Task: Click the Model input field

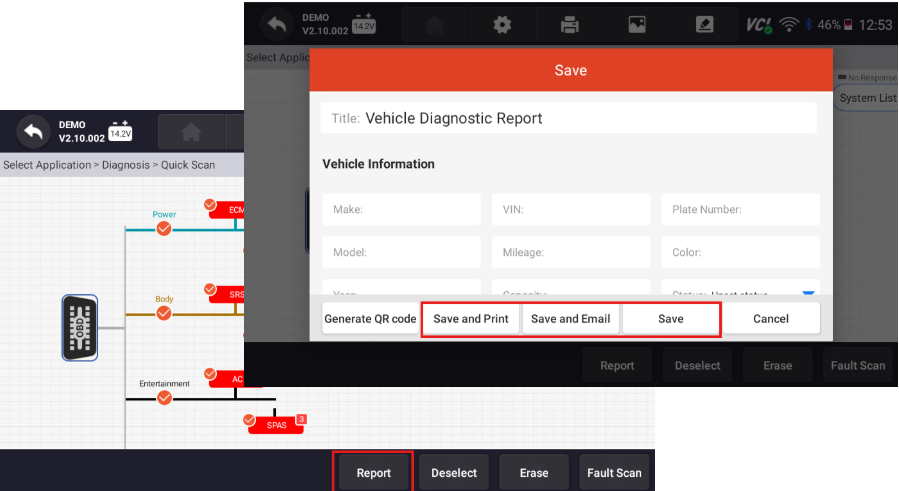Action: point(401,252)
